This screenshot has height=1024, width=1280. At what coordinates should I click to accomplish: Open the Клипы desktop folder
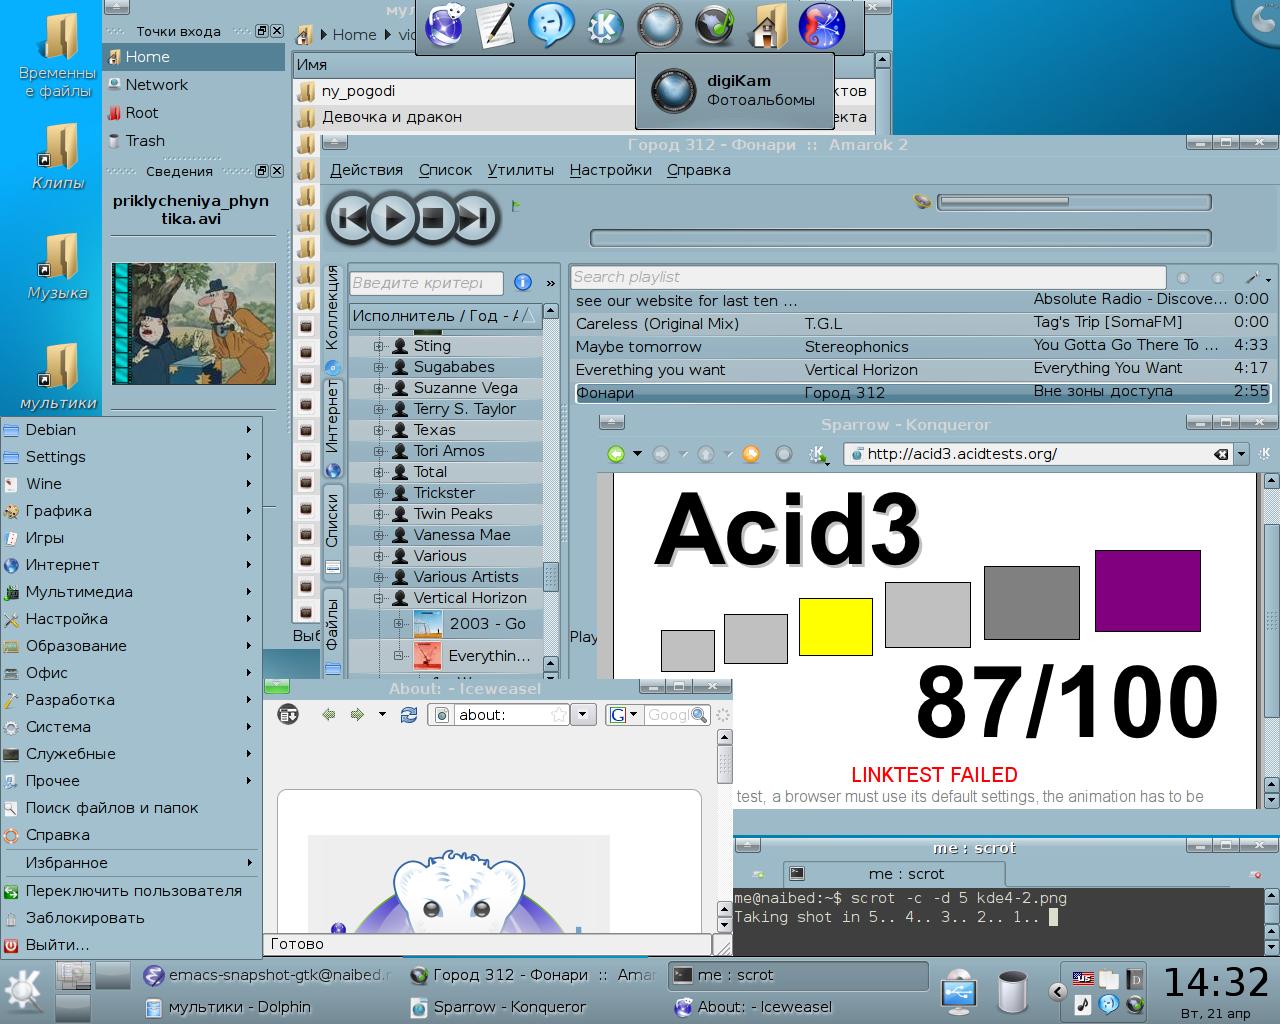point(58,157)
